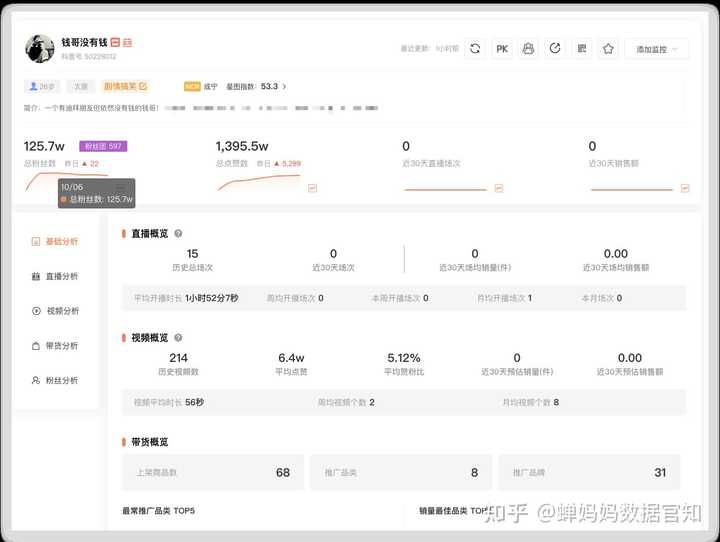The width and height of the screenshot is (720, 542).
Task: Click the 推广品类 8 card
Action: pyautogui.click(x=401, y=473)
